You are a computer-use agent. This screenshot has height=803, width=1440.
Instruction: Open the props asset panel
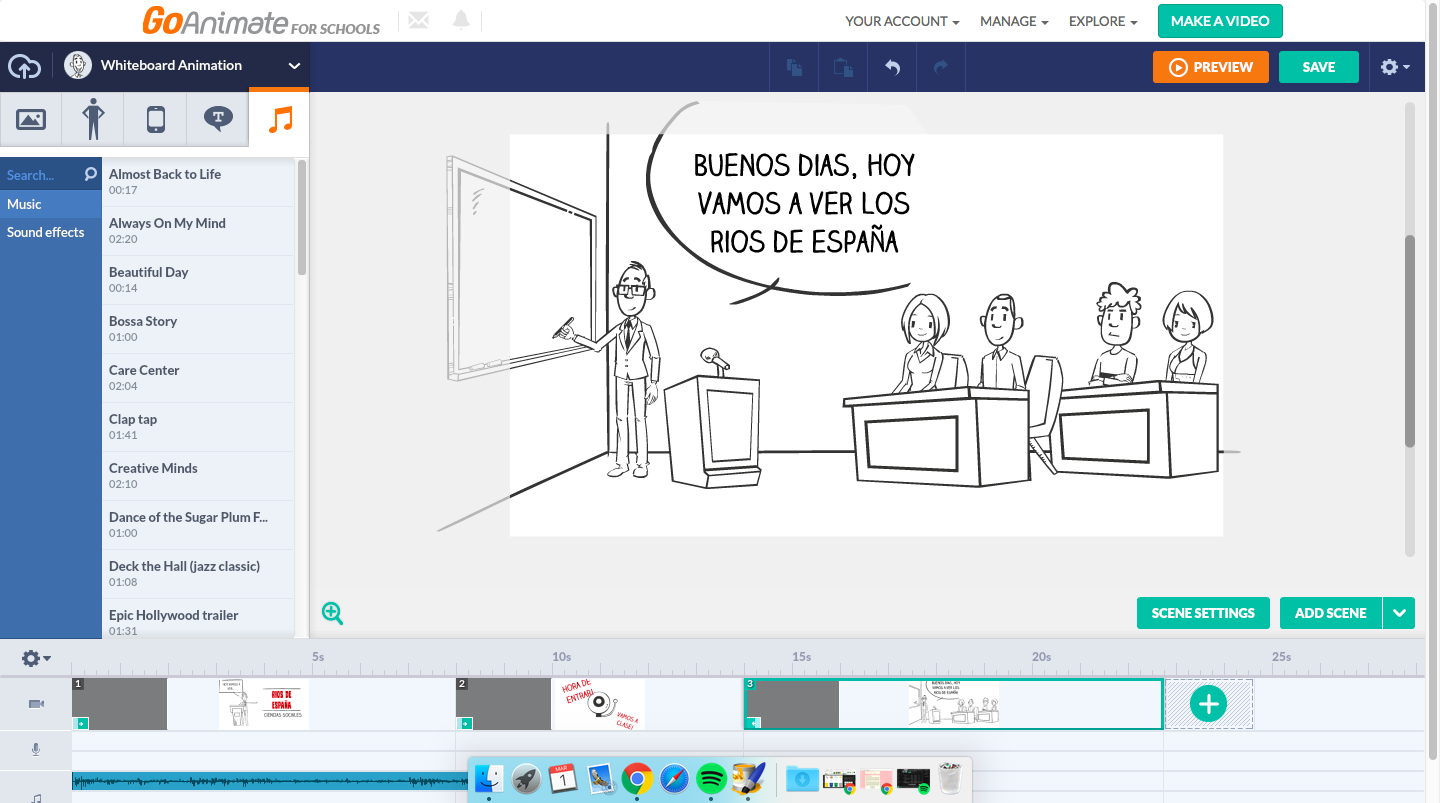[154, 119]
